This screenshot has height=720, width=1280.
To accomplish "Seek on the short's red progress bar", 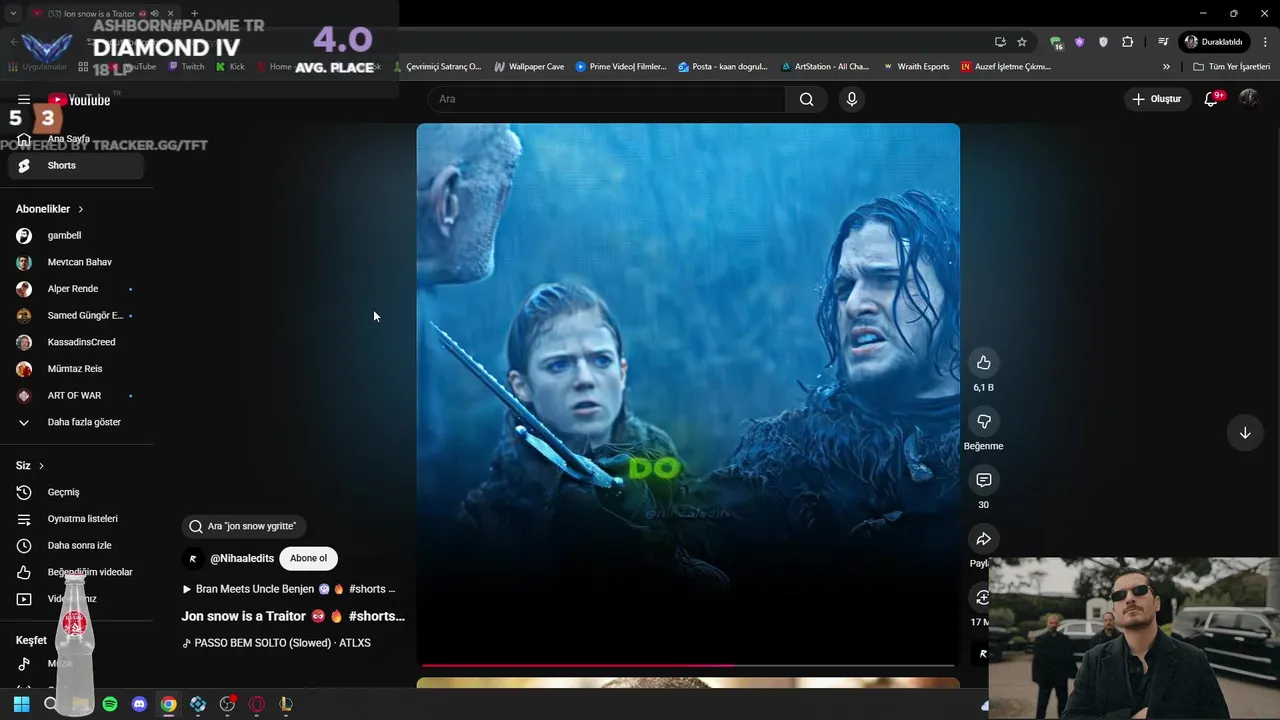I will 688,665.
